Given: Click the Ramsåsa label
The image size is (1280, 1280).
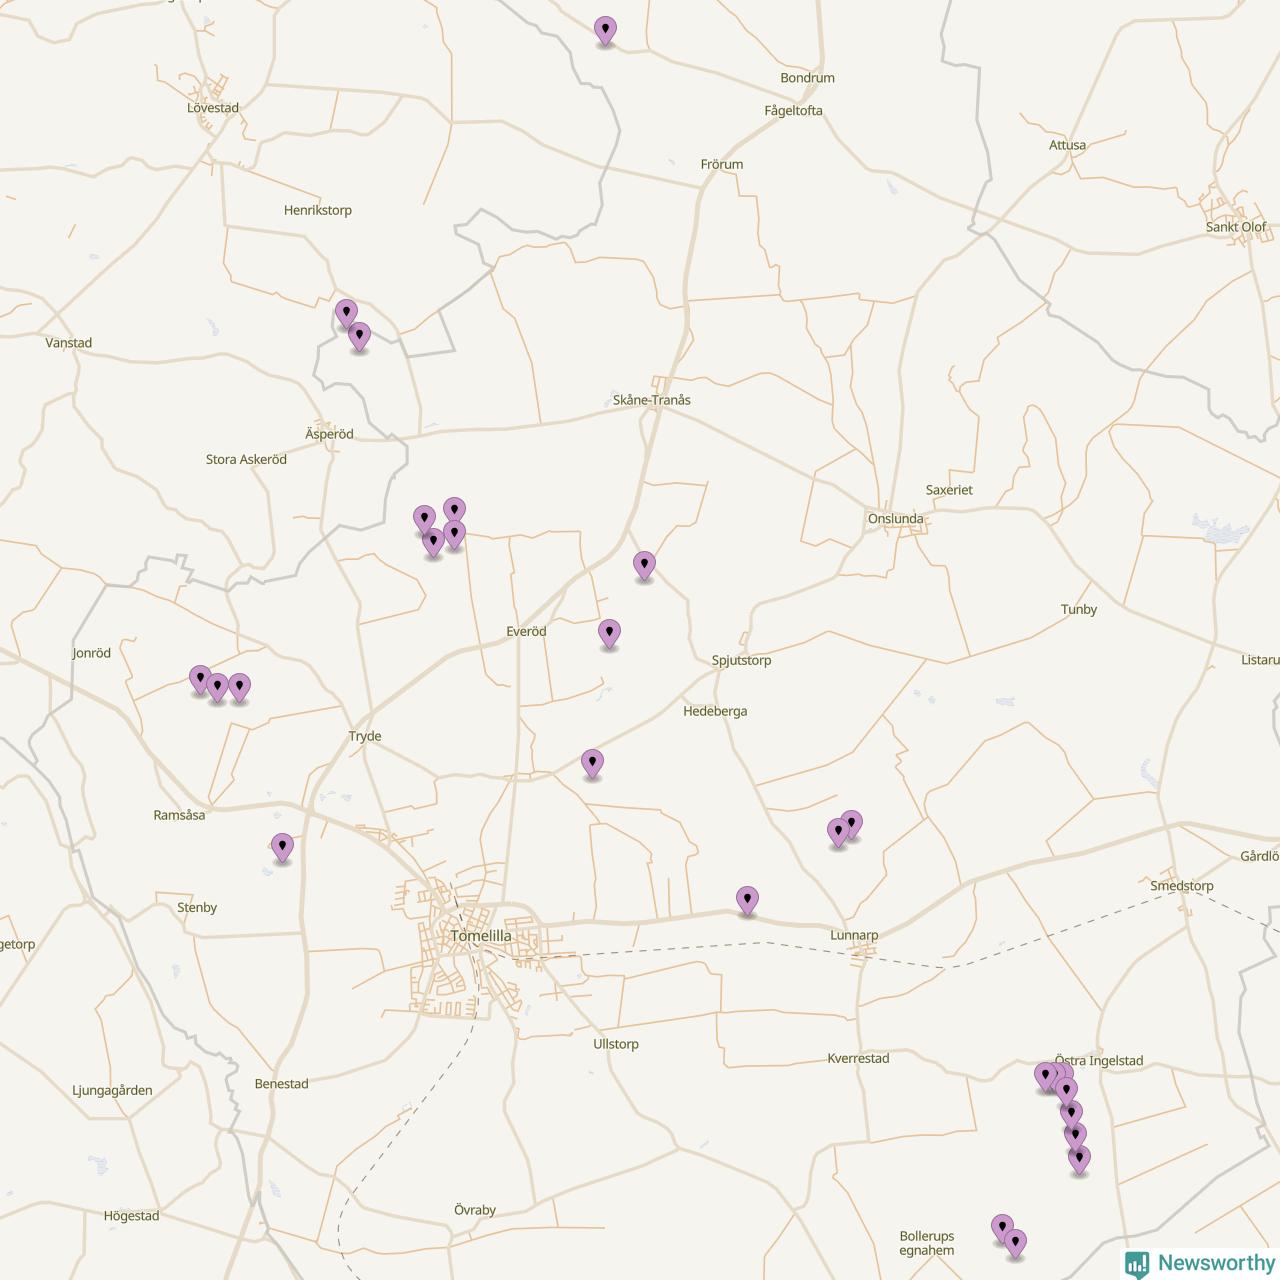Looking at the screenshot, I should click(x=179, y=815).
